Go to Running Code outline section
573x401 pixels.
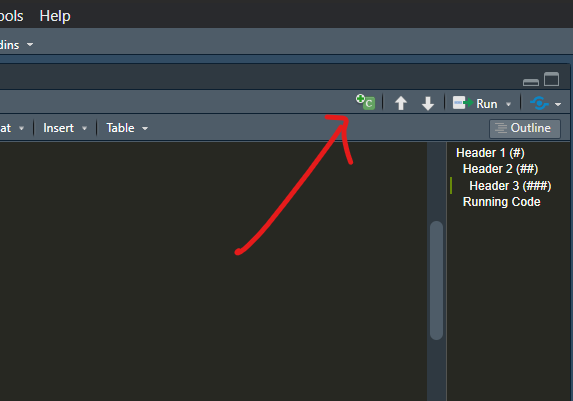tap(501, 202)
